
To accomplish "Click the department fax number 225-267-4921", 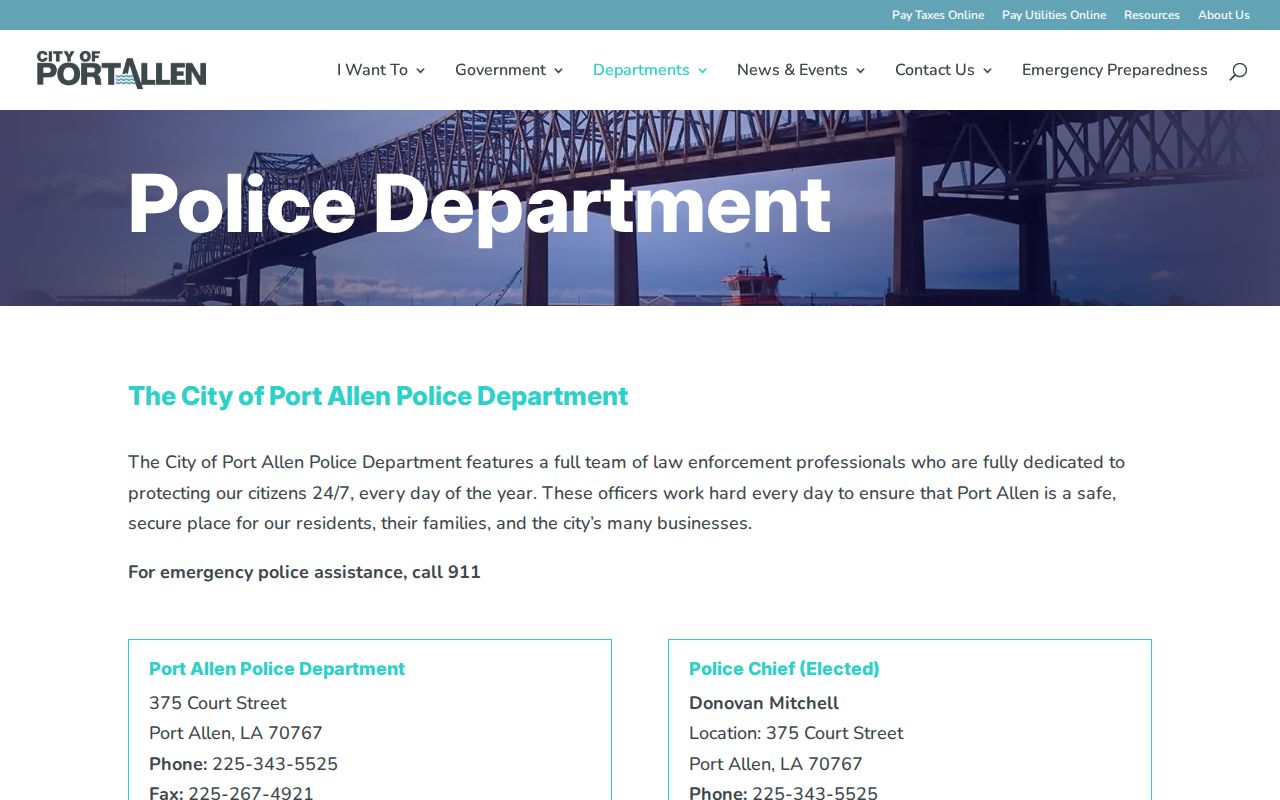I will tap(251, 793).
